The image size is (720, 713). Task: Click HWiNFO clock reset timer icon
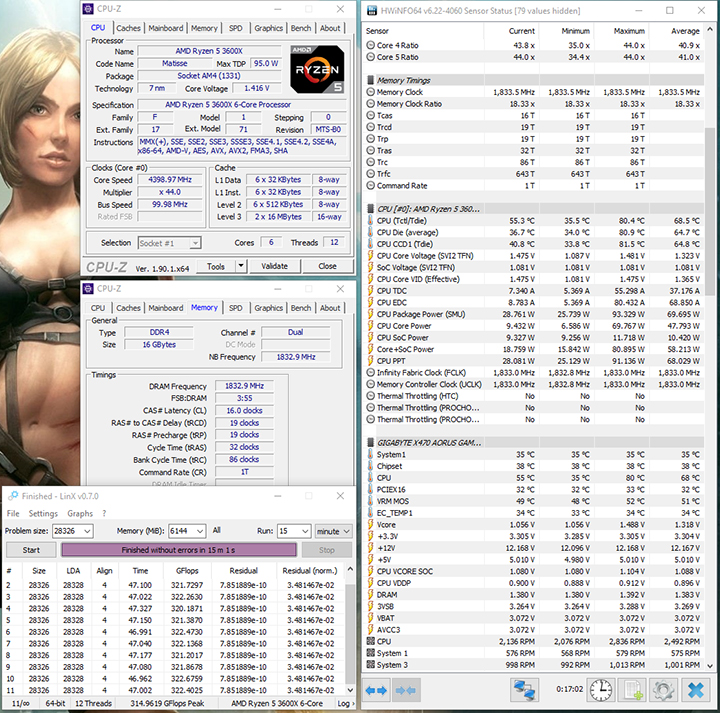click(x=601, y=690)
